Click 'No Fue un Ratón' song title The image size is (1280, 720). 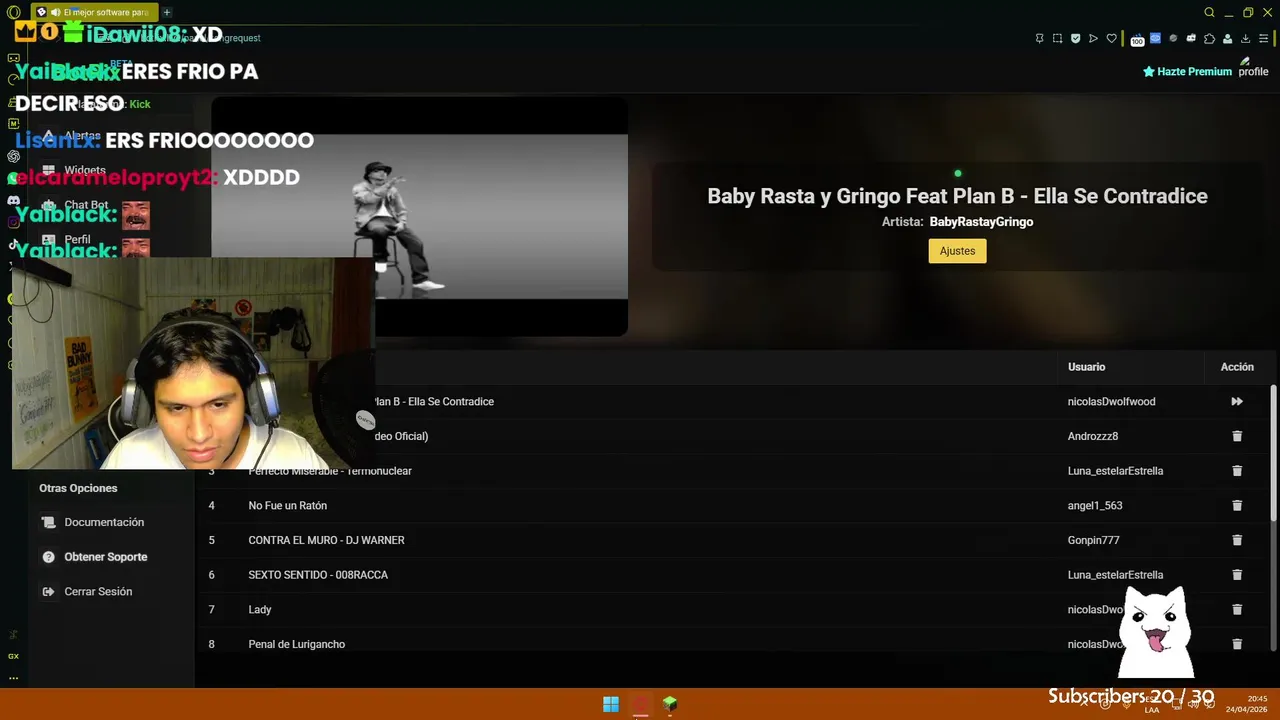[x=287, y=506]
